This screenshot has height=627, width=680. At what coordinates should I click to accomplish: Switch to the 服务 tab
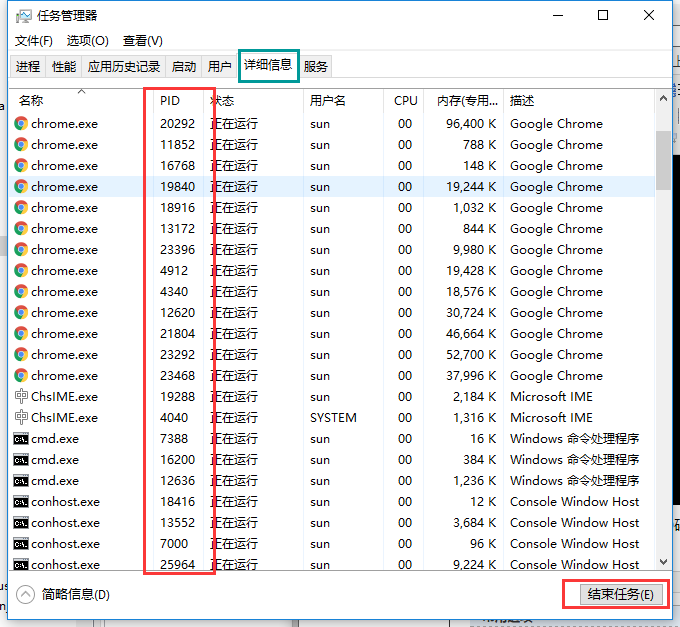pos(315,66)
